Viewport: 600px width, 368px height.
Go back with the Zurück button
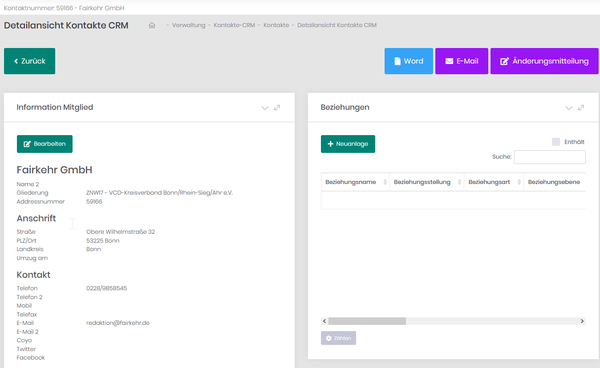[29, 61]
